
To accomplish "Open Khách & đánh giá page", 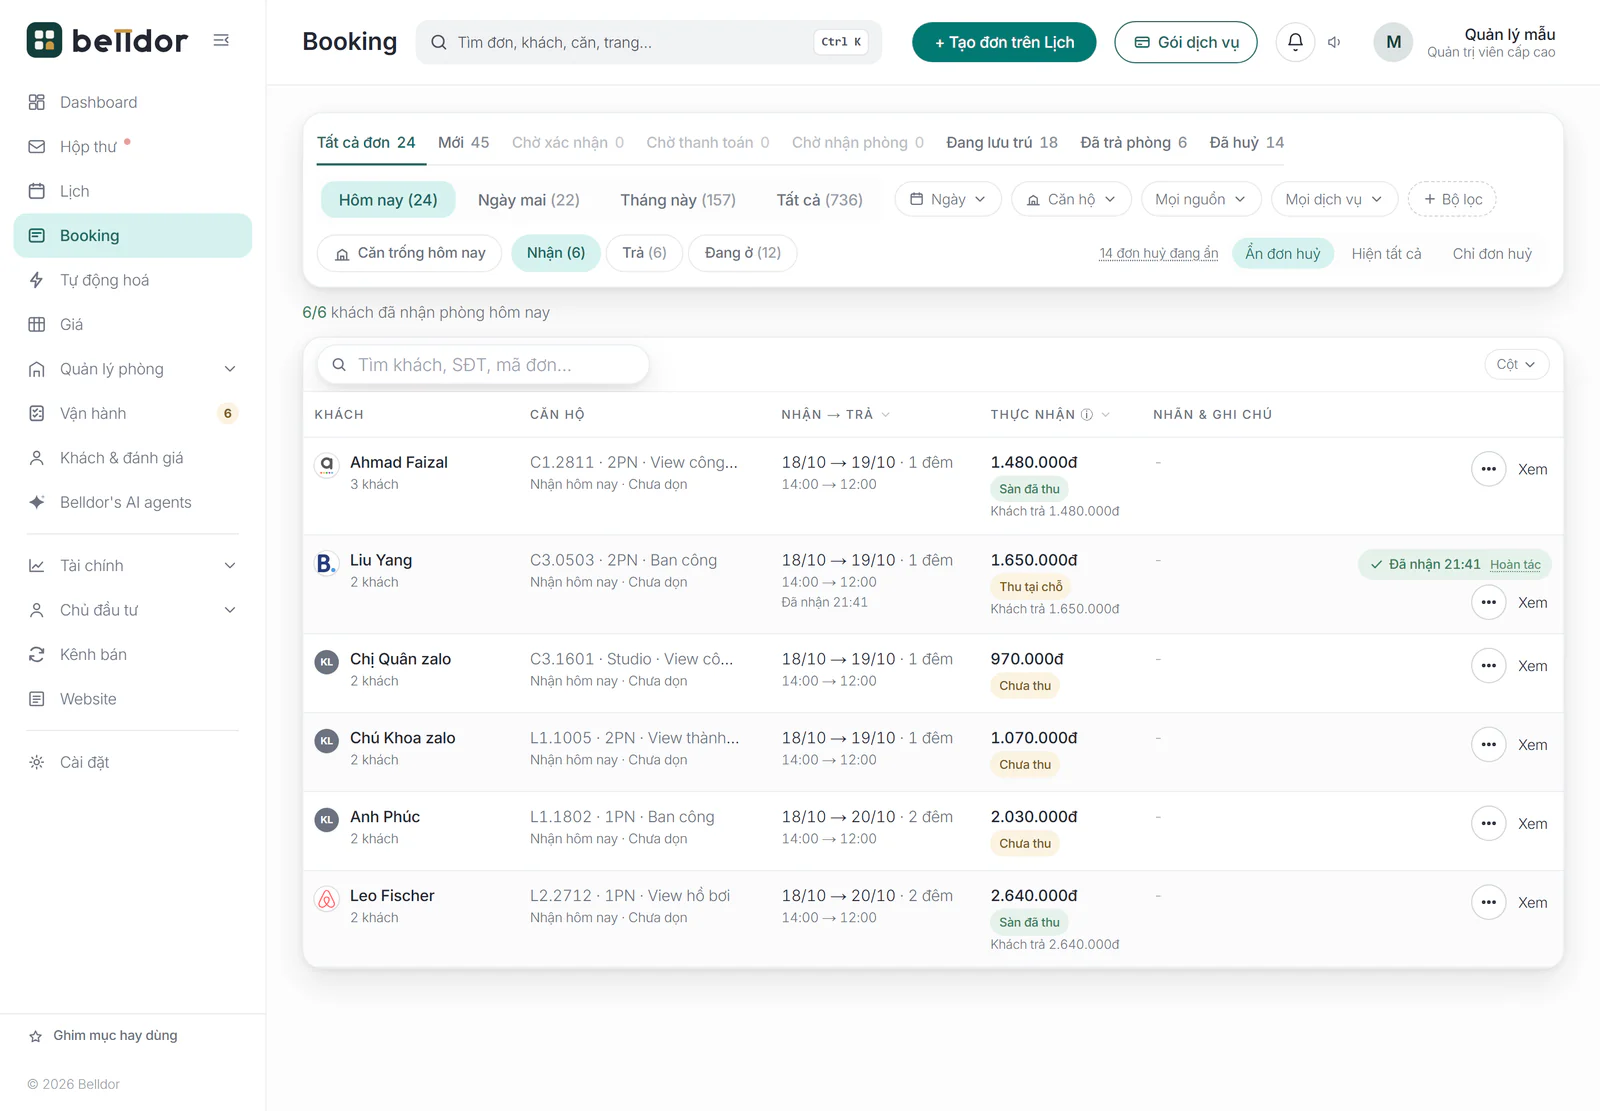I will pos(133,458).
